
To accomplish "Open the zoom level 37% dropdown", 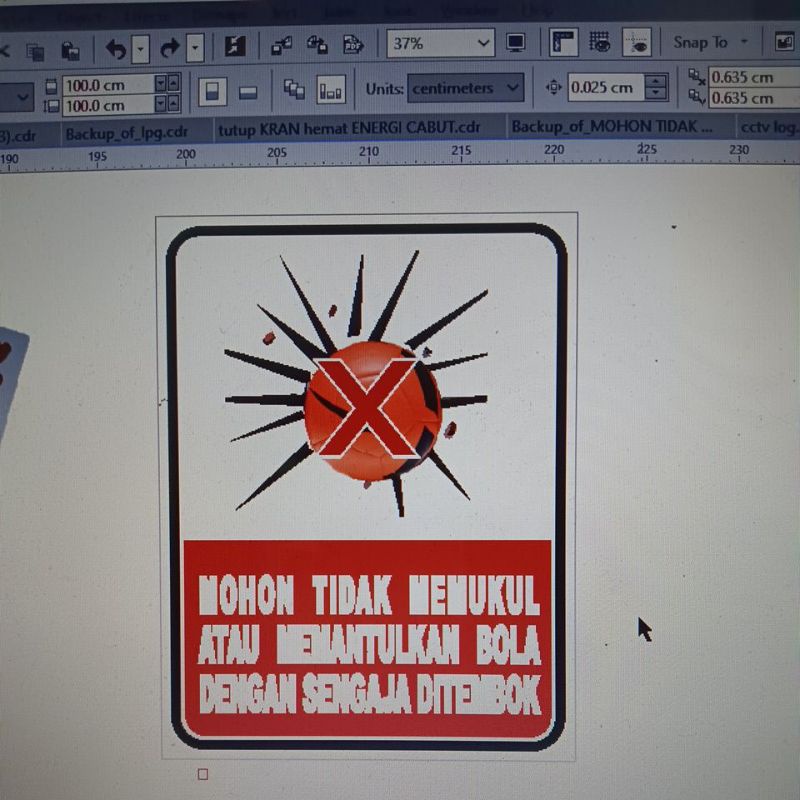I will pos(484,44).
